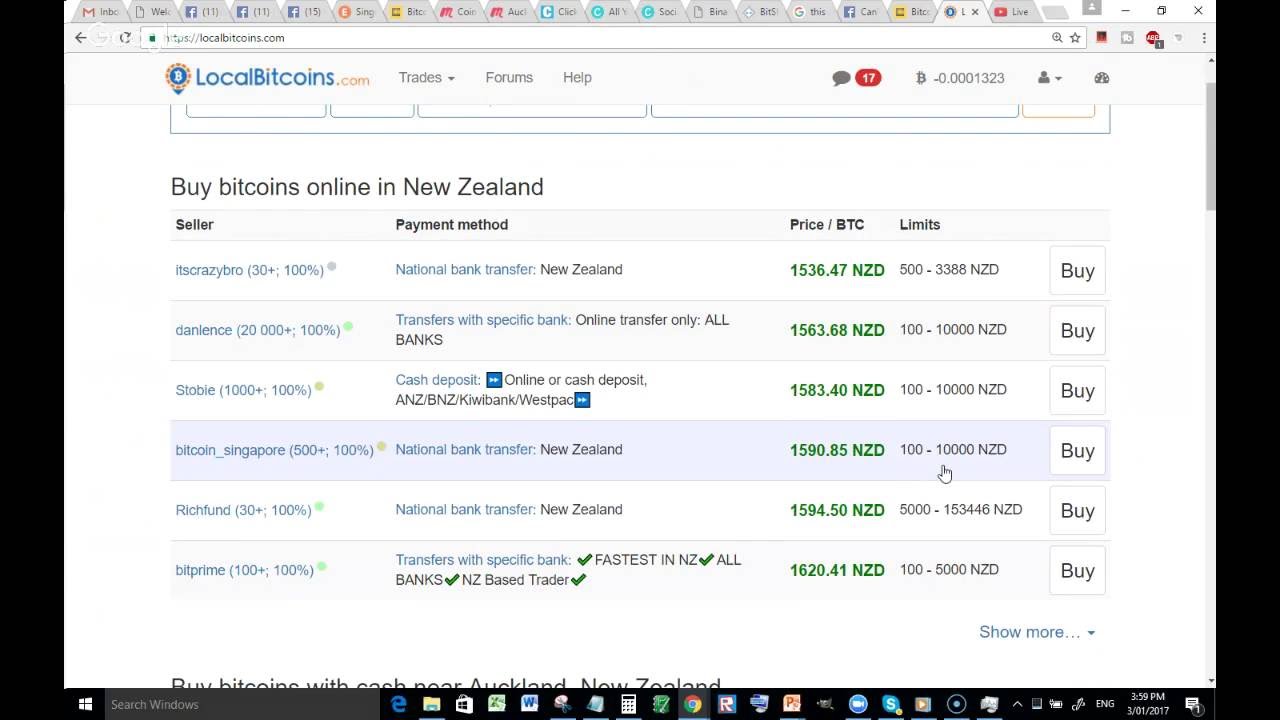Click the page vertical scrollbar
1280x720 pixels.
click(x=1211, y=145)
